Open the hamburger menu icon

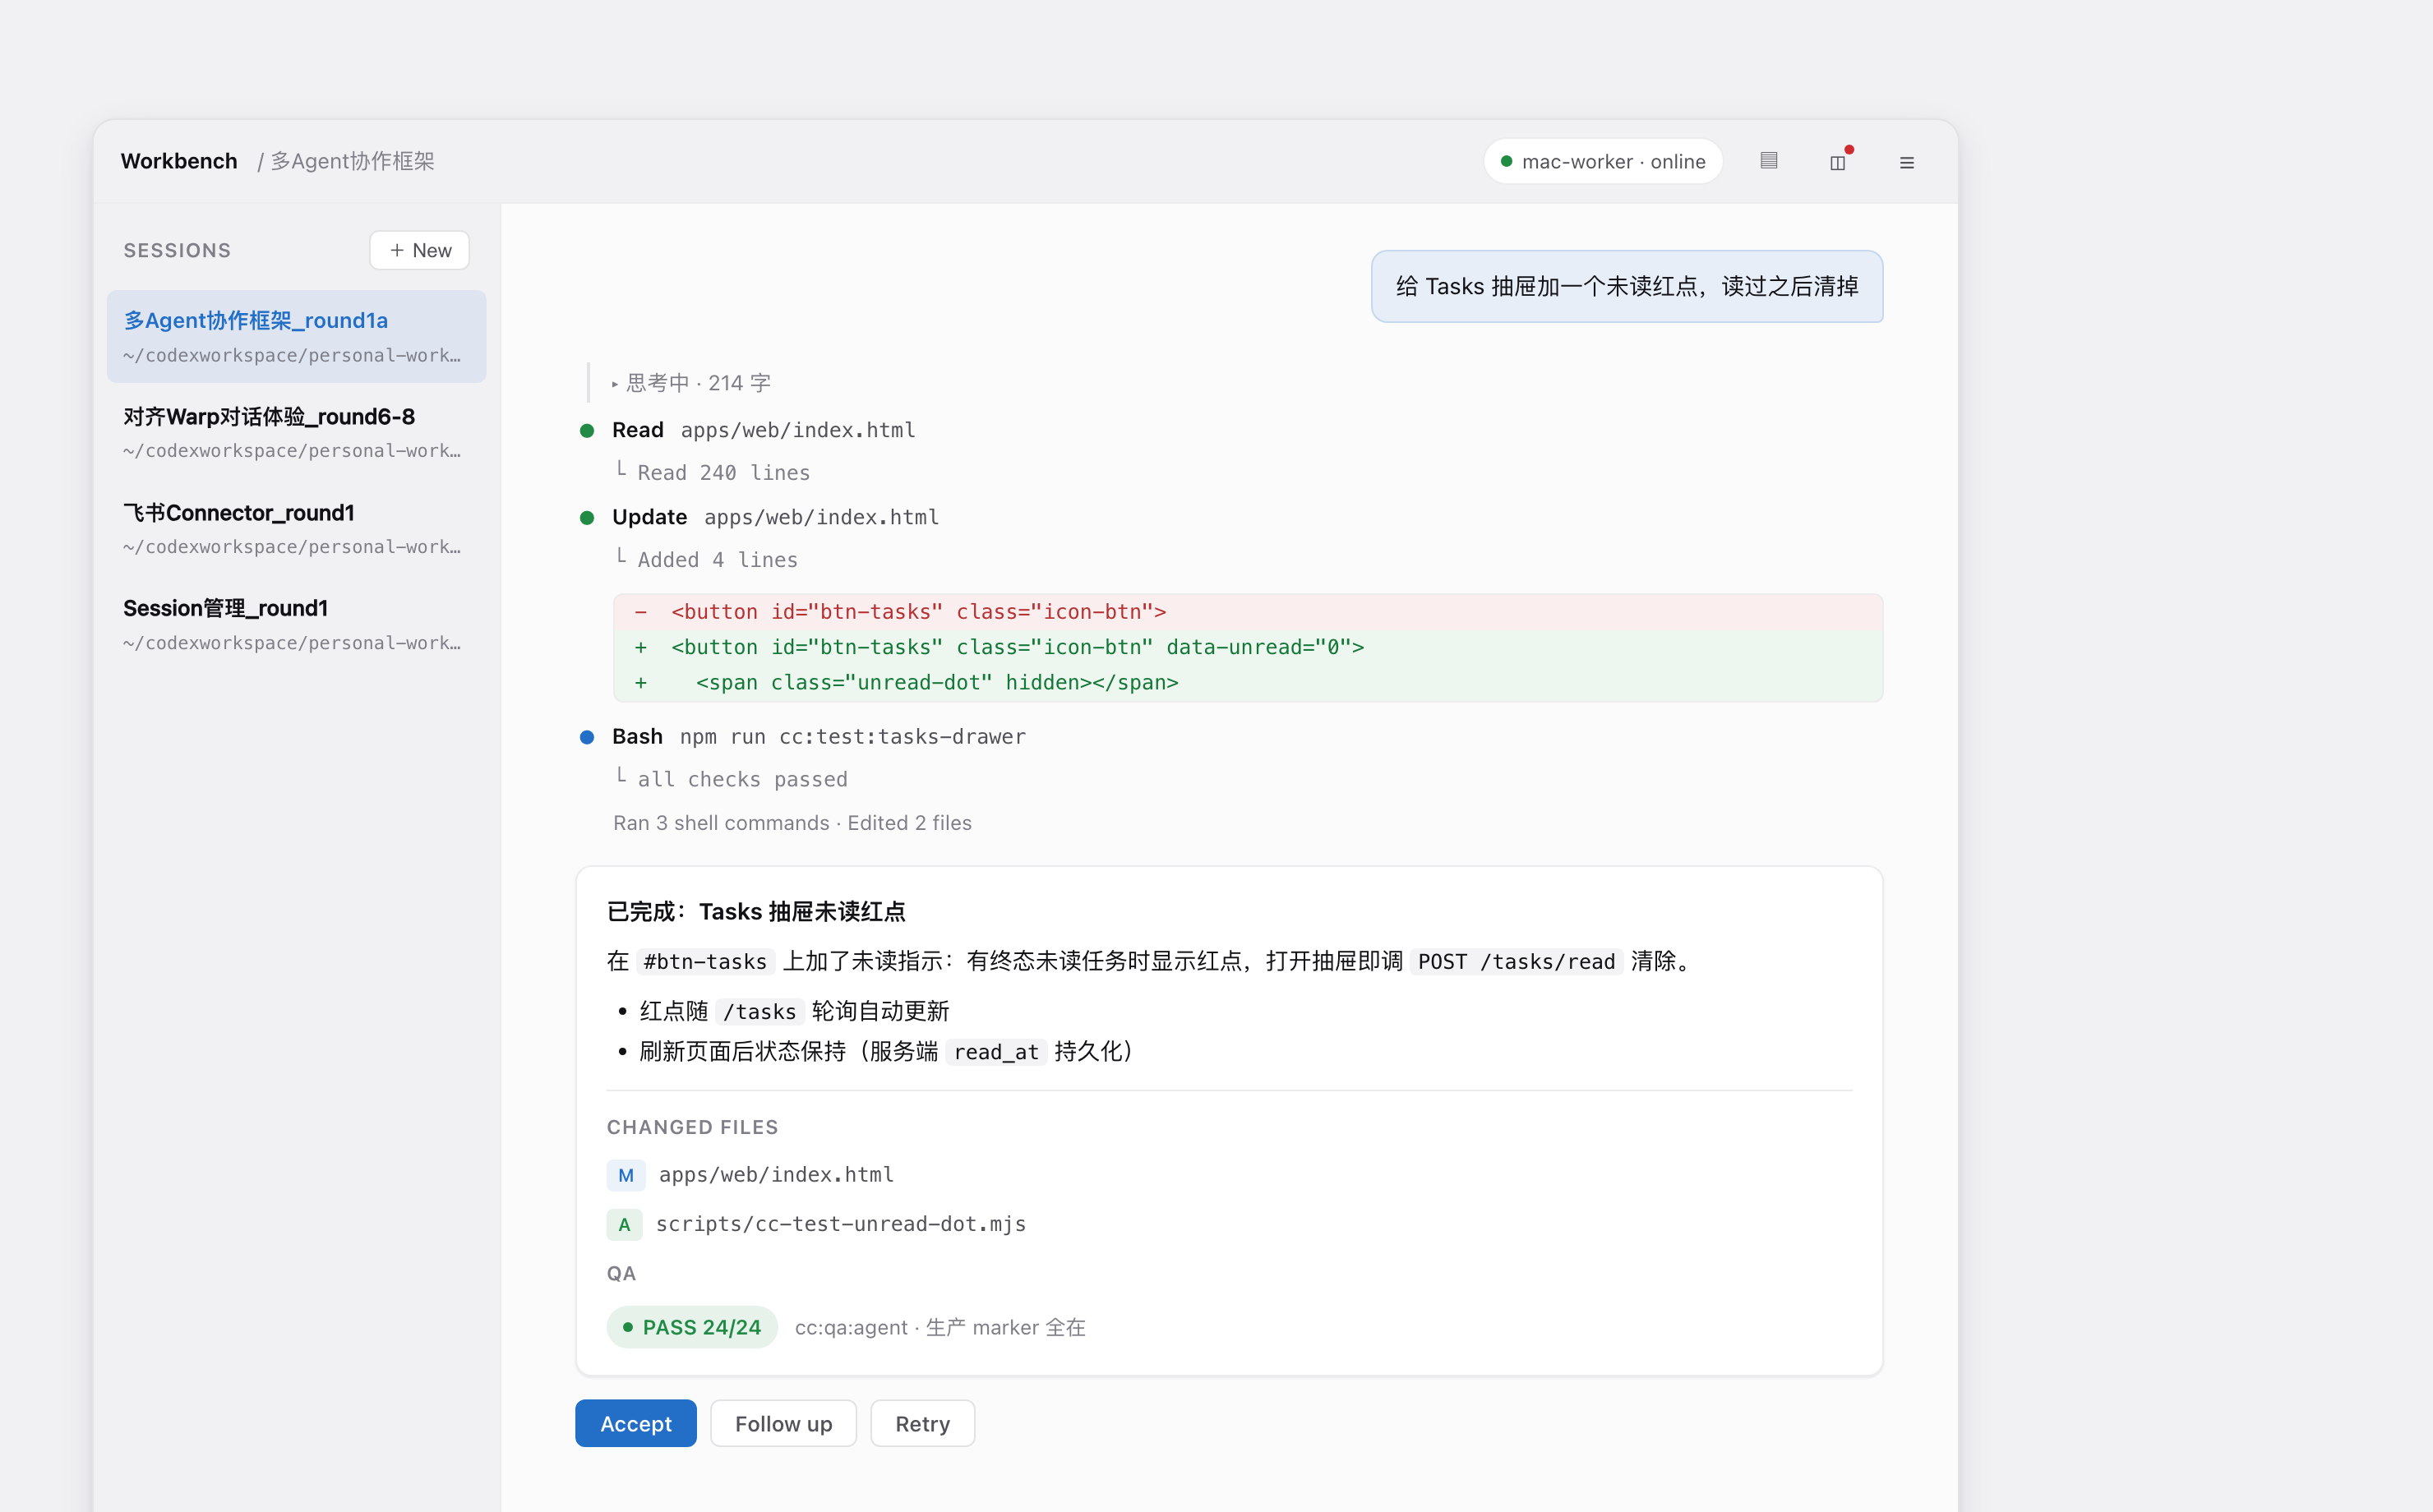click(x=1907, y=161)
